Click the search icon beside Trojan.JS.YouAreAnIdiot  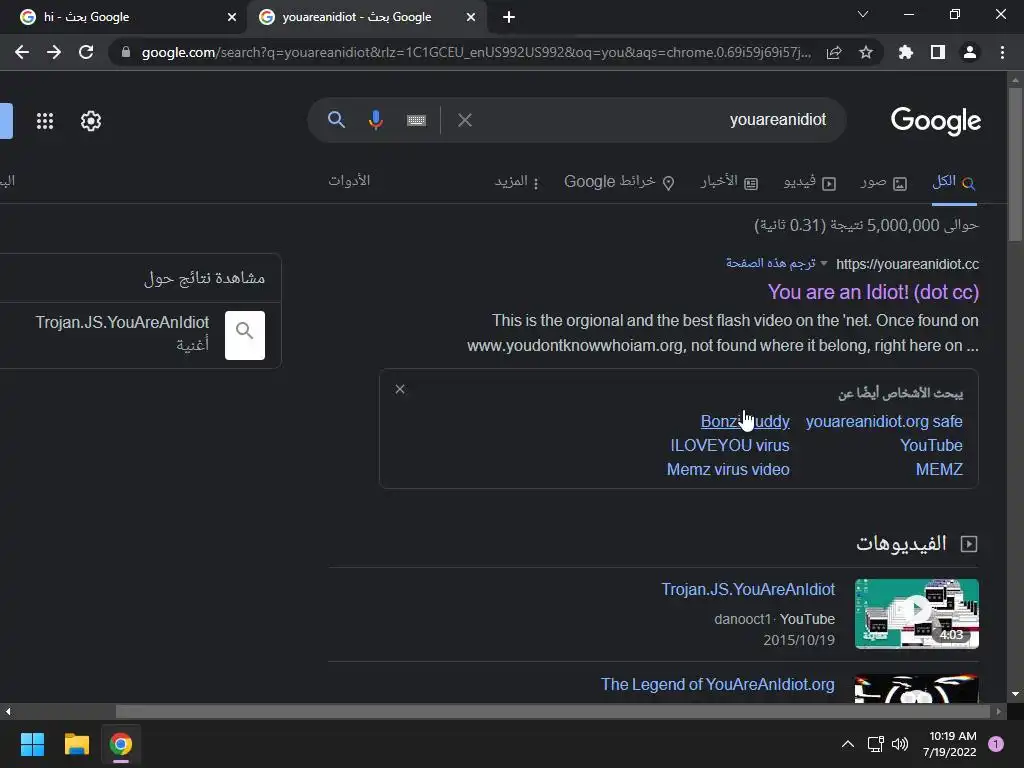click(245, 335)
